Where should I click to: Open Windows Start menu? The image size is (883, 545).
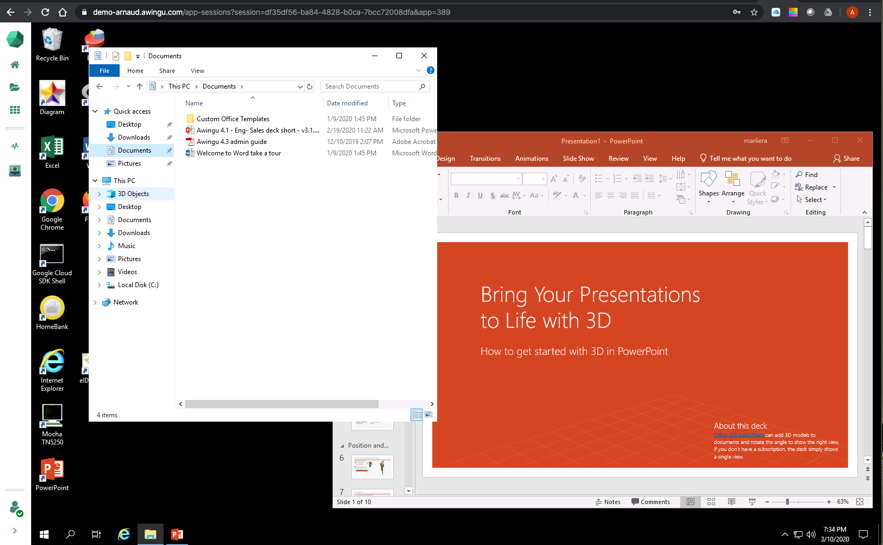[44, 534]
